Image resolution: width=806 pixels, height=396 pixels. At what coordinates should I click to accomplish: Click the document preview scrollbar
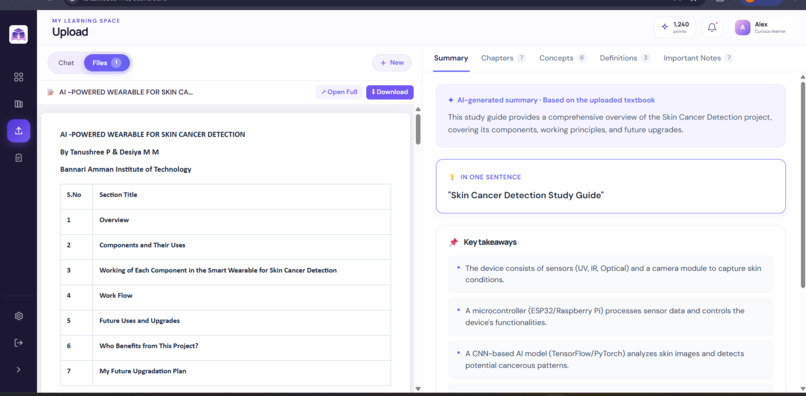[x=418, y=129]
